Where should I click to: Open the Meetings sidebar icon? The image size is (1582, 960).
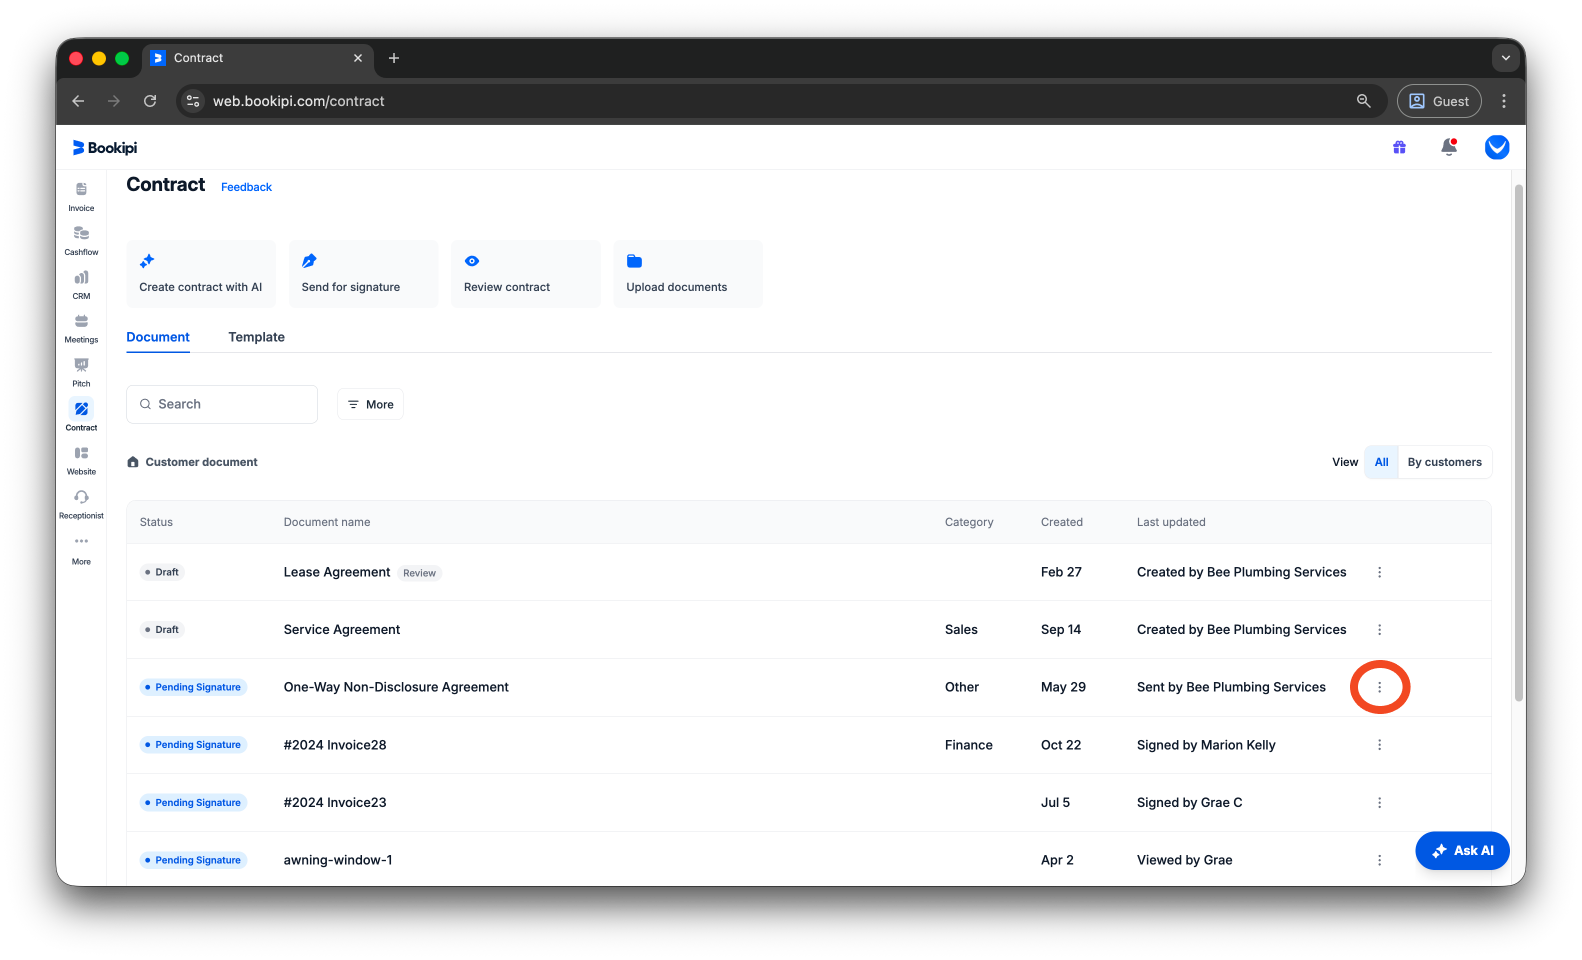81,328
